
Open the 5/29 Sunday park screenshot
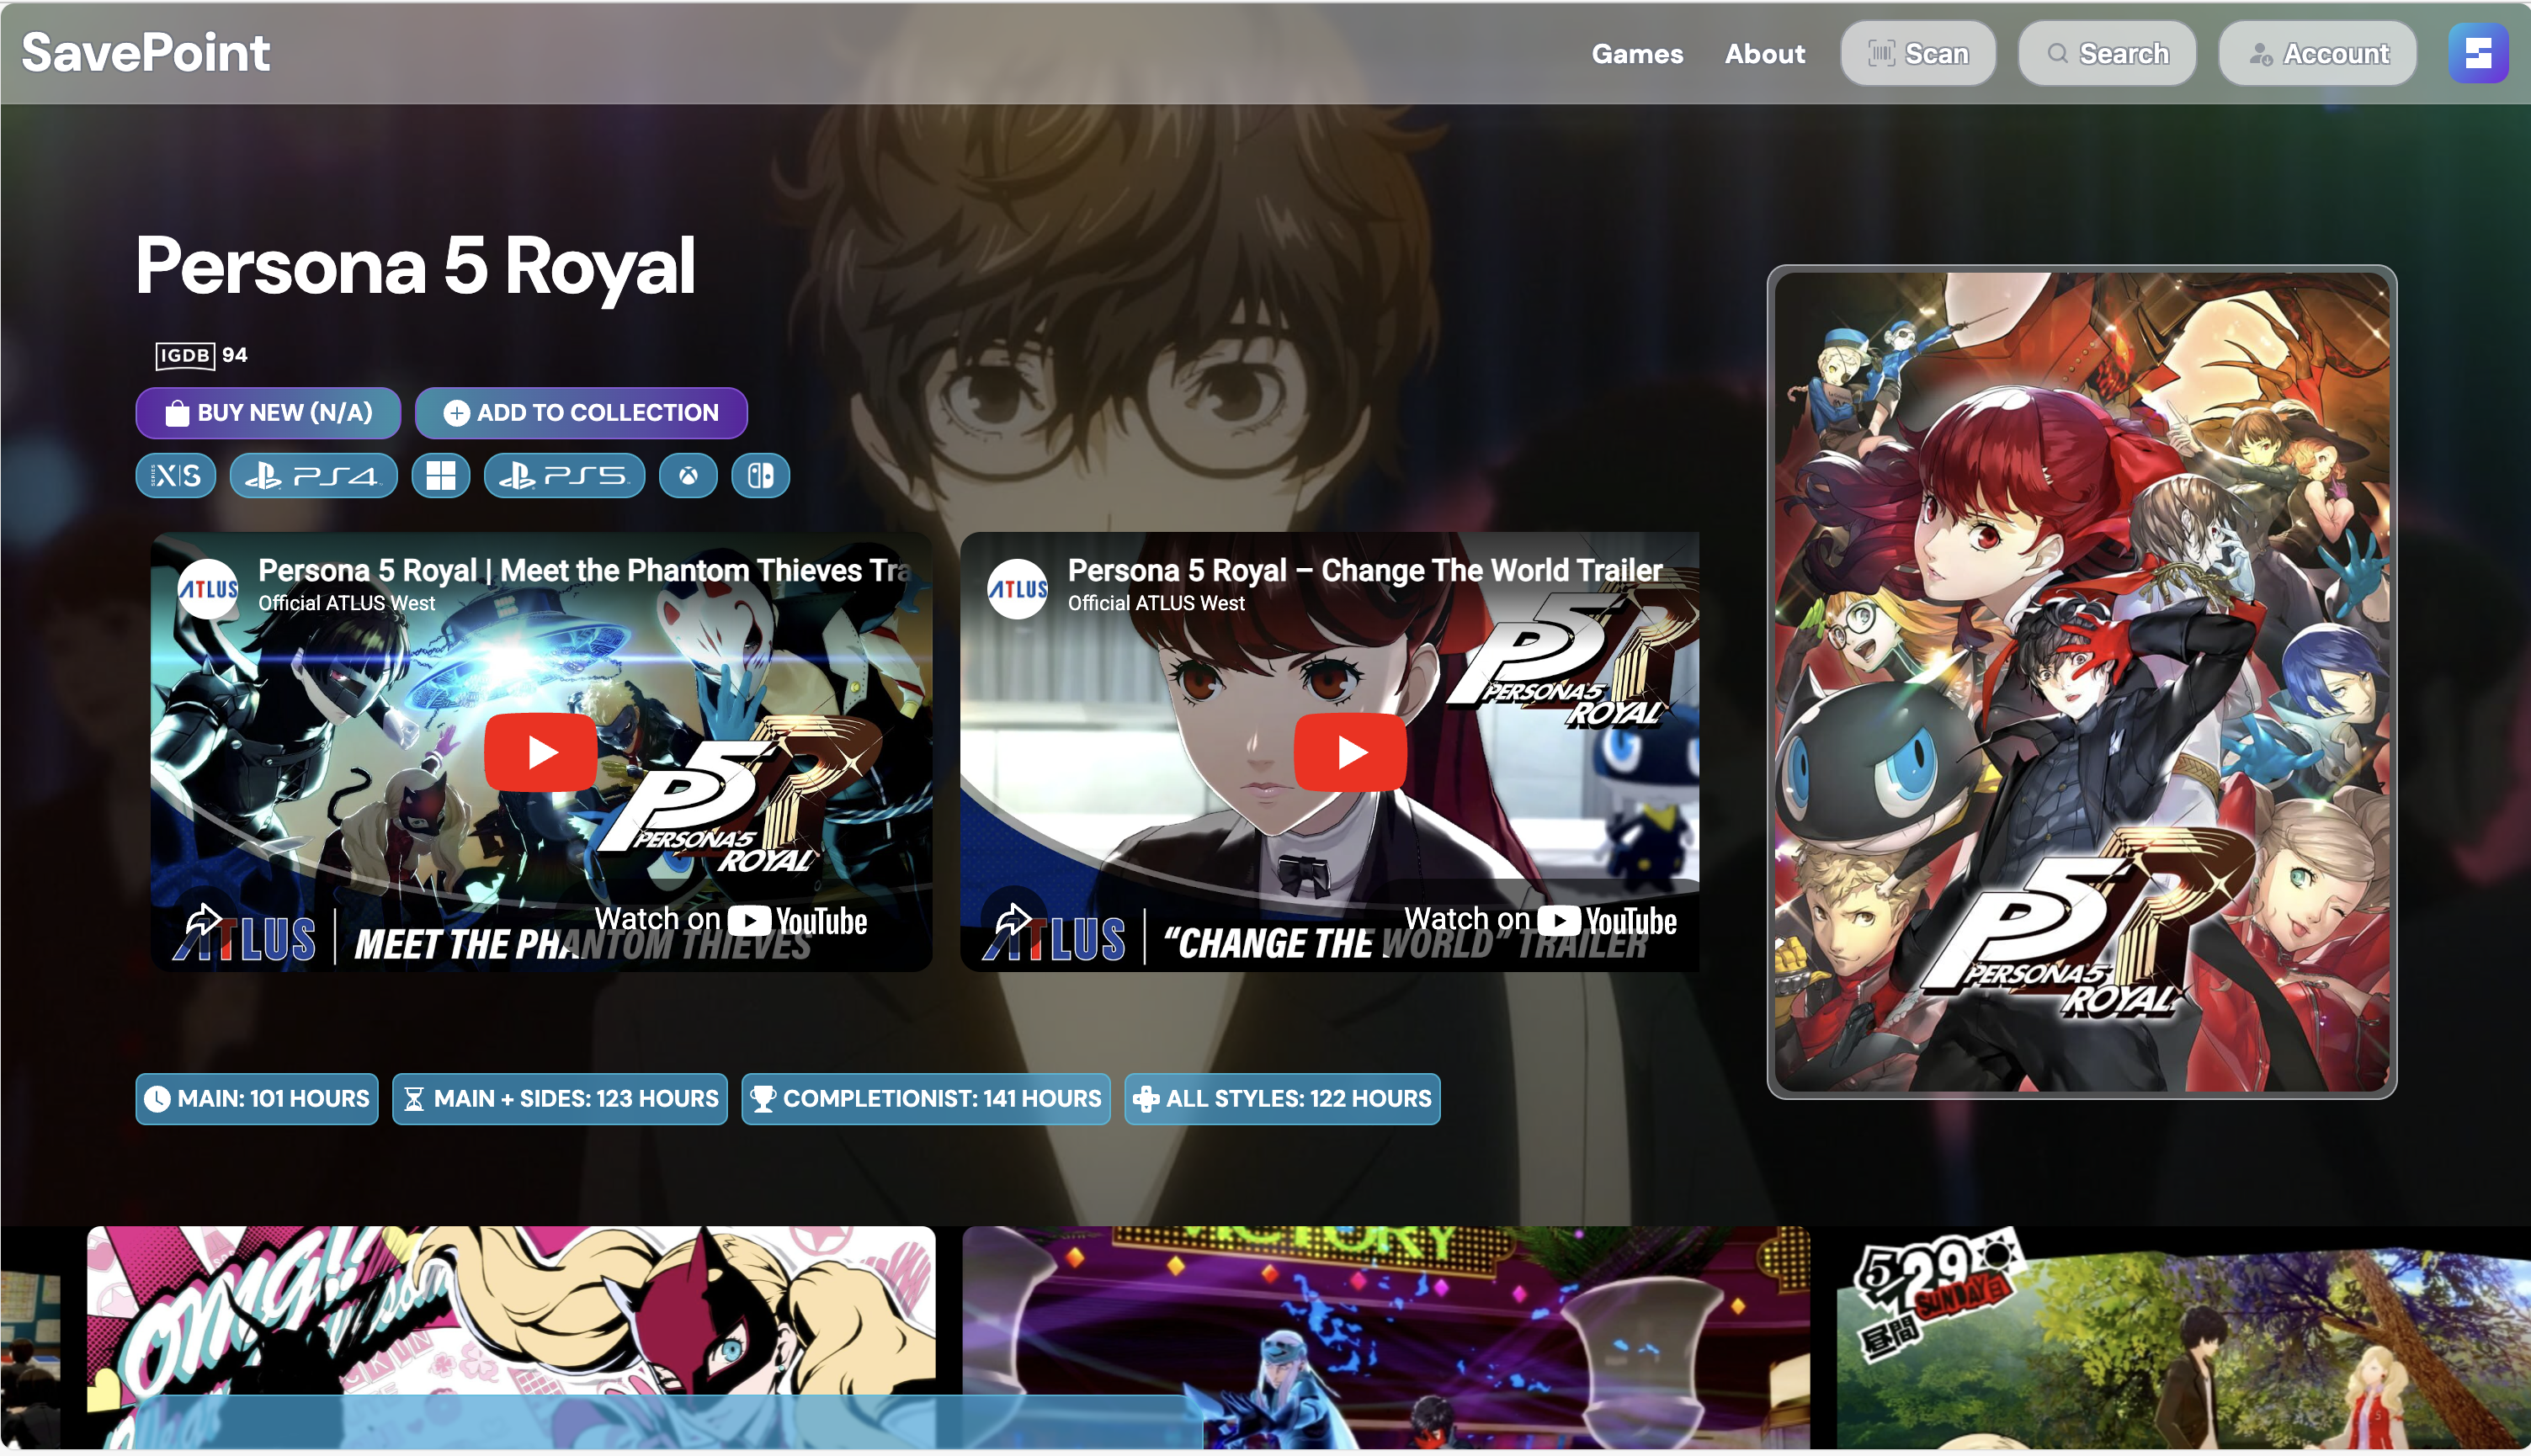[2184, 1337]
